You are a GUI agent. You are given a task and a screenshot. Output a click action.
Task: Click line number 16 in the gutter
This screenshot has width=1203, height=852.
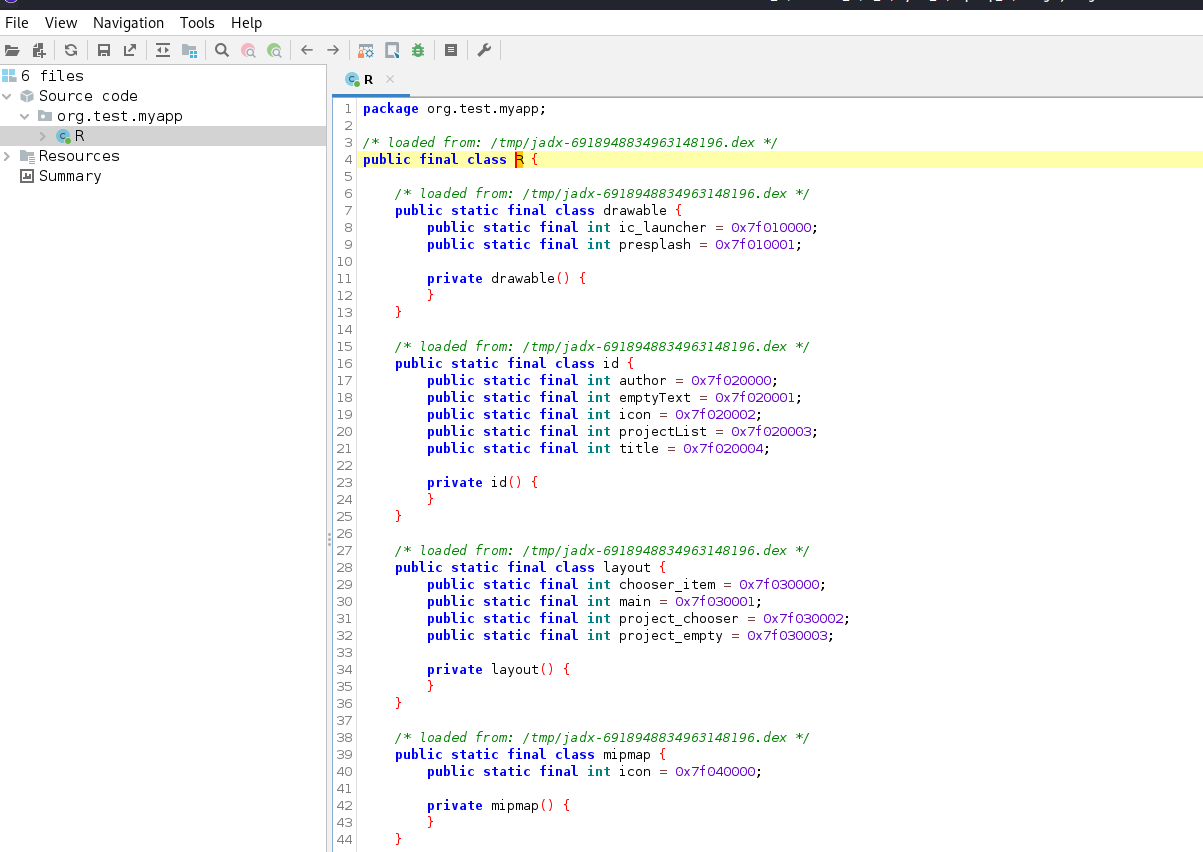point(345,363)
